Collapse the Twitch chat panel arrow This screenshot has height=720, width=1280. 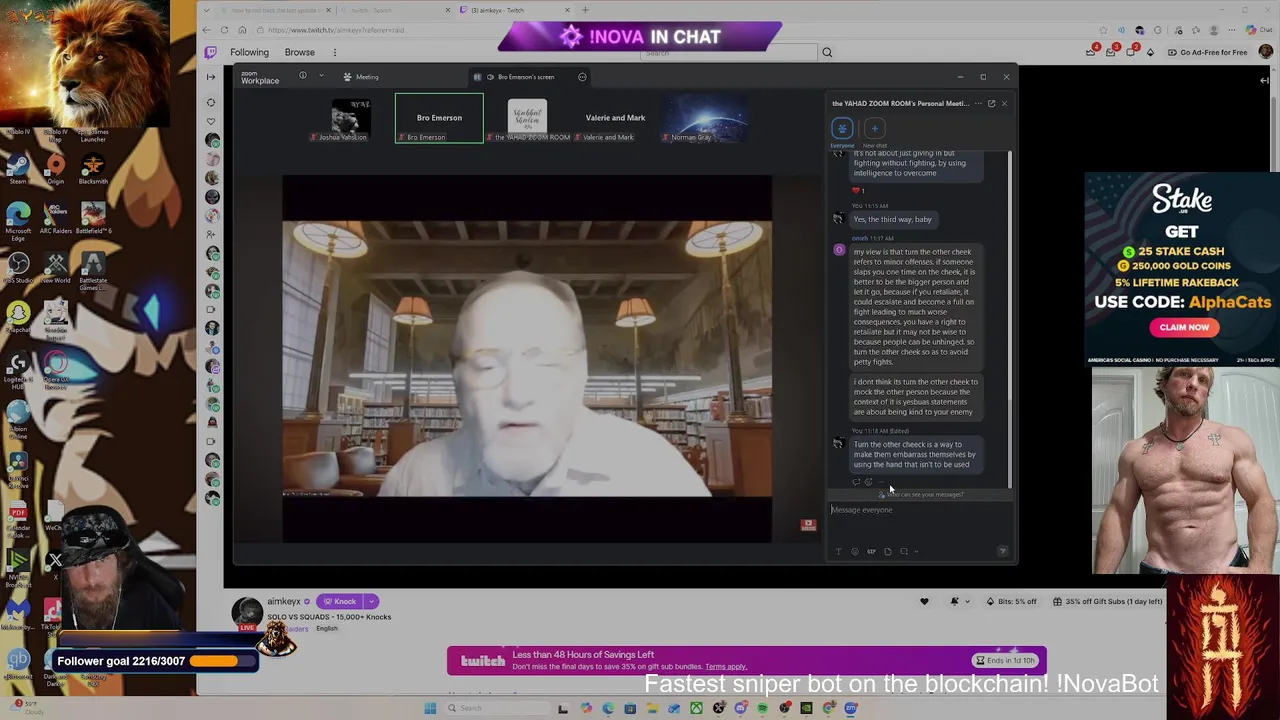(1265, 80)
